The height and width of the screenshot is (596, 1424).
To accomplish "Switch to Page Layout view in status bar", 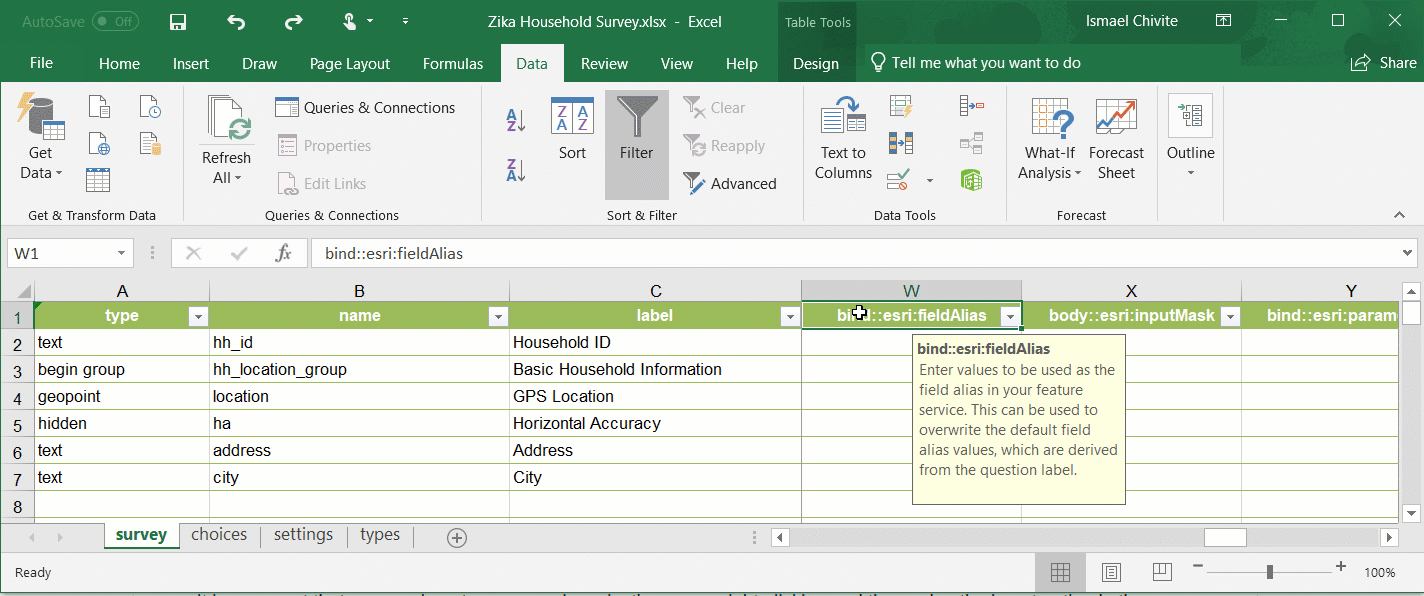I will tap(1111, 572).
